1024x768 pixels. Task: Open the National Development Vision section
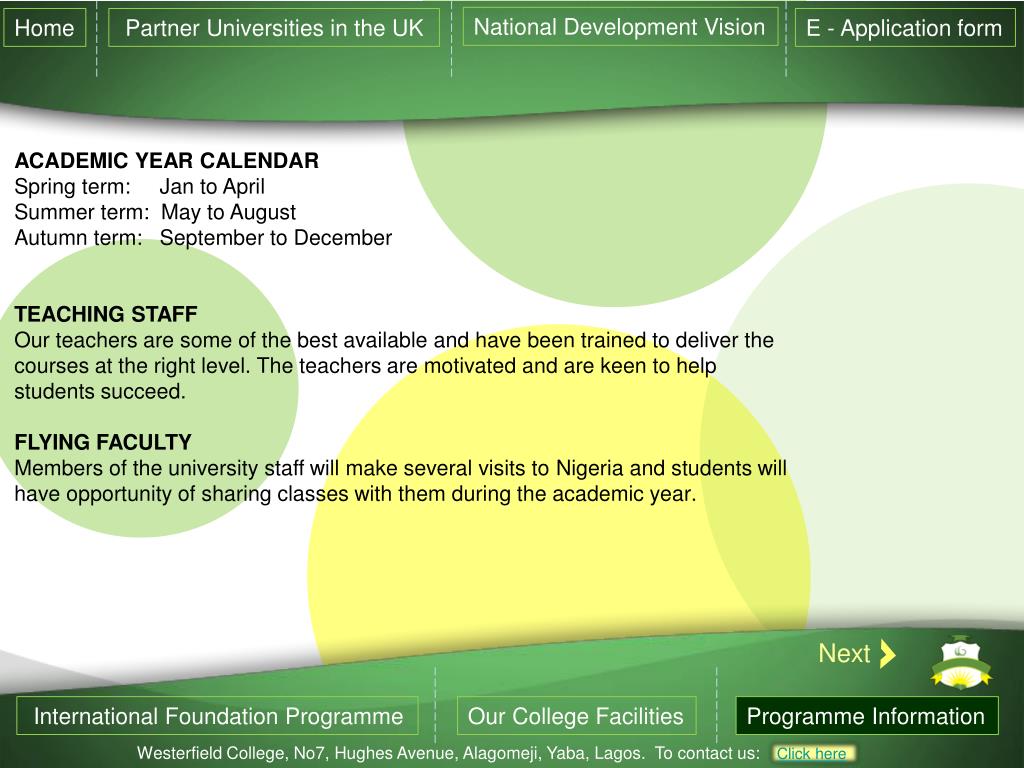[x=620, y=27]
